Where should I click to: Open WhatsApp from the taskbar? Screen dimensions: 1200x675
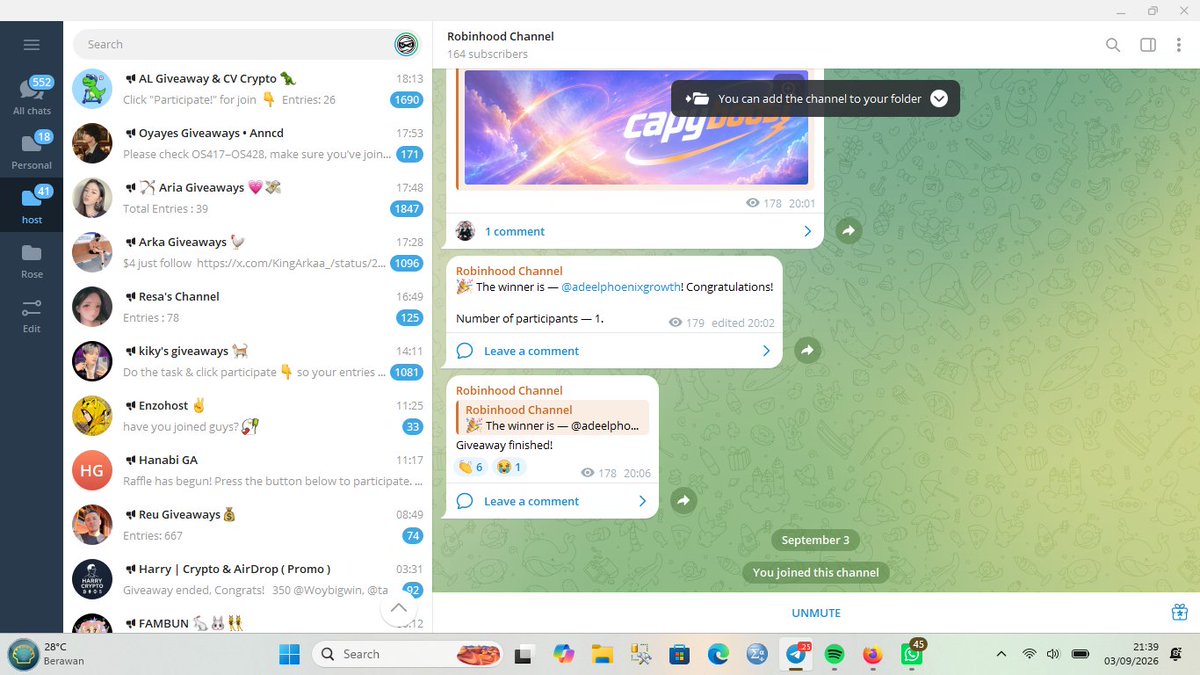coord(912,654)
